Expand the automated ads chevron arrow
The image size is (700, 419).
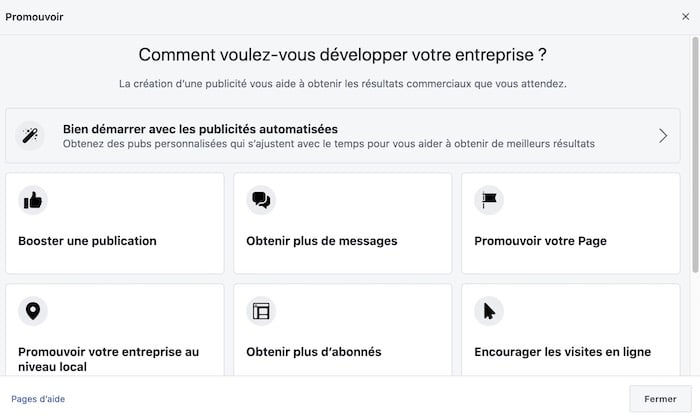click(663, 136)
